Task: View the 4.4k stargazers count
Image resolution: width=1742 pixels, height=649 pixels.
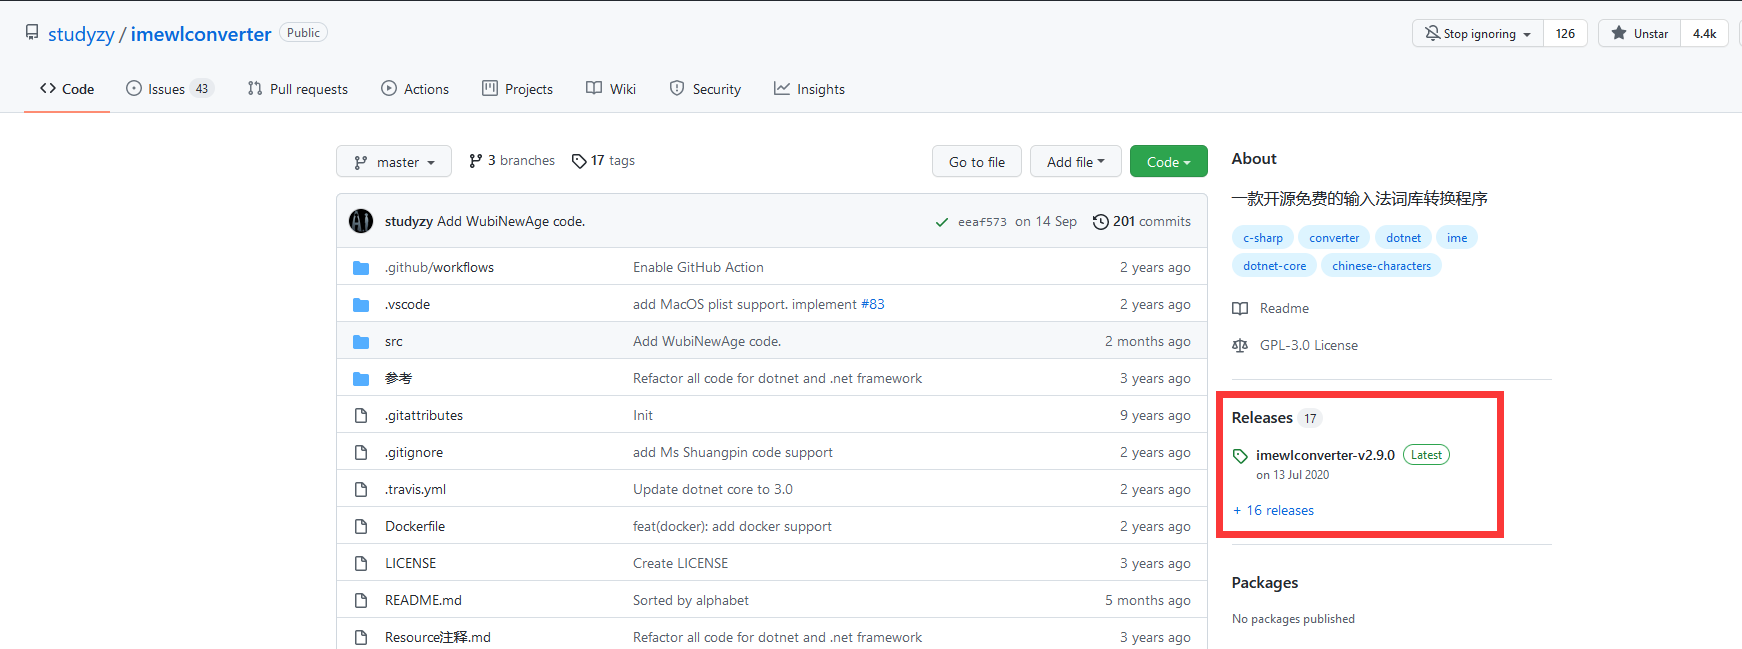Action: pos(1704,33)
